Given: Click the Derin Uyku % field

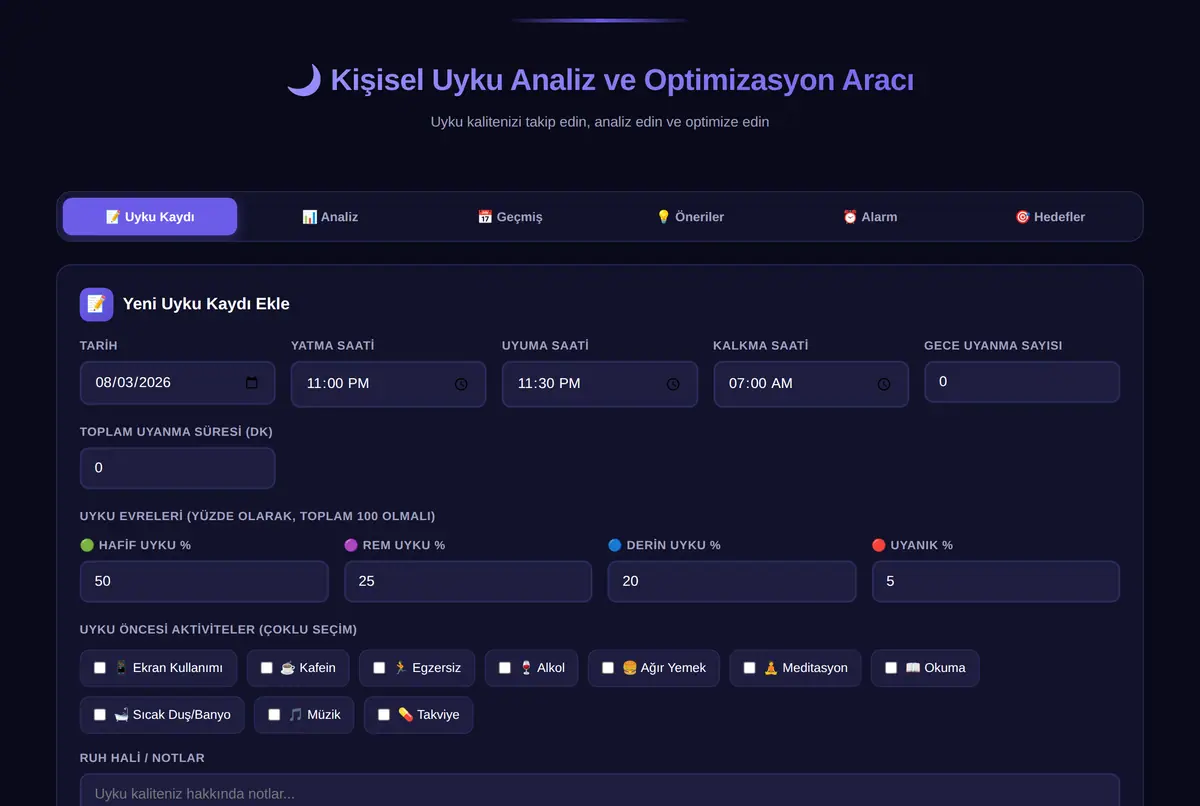Looking at the screenshot, I should click(732, 581).
